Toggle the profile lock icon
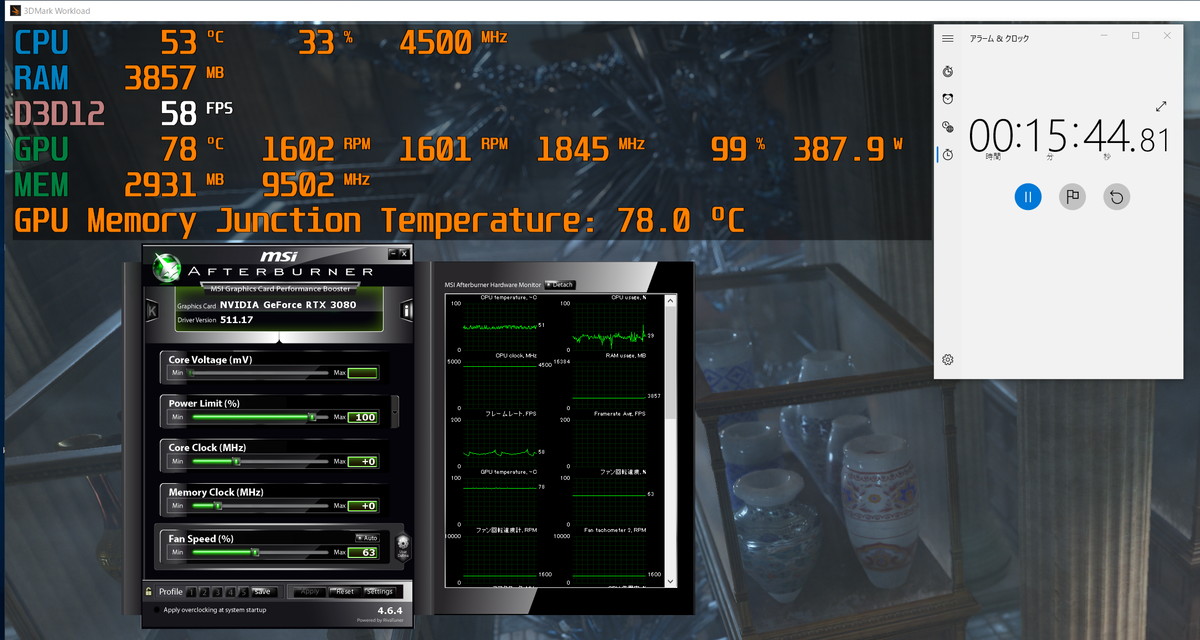The image size is (1200, 640). [149, 591]
